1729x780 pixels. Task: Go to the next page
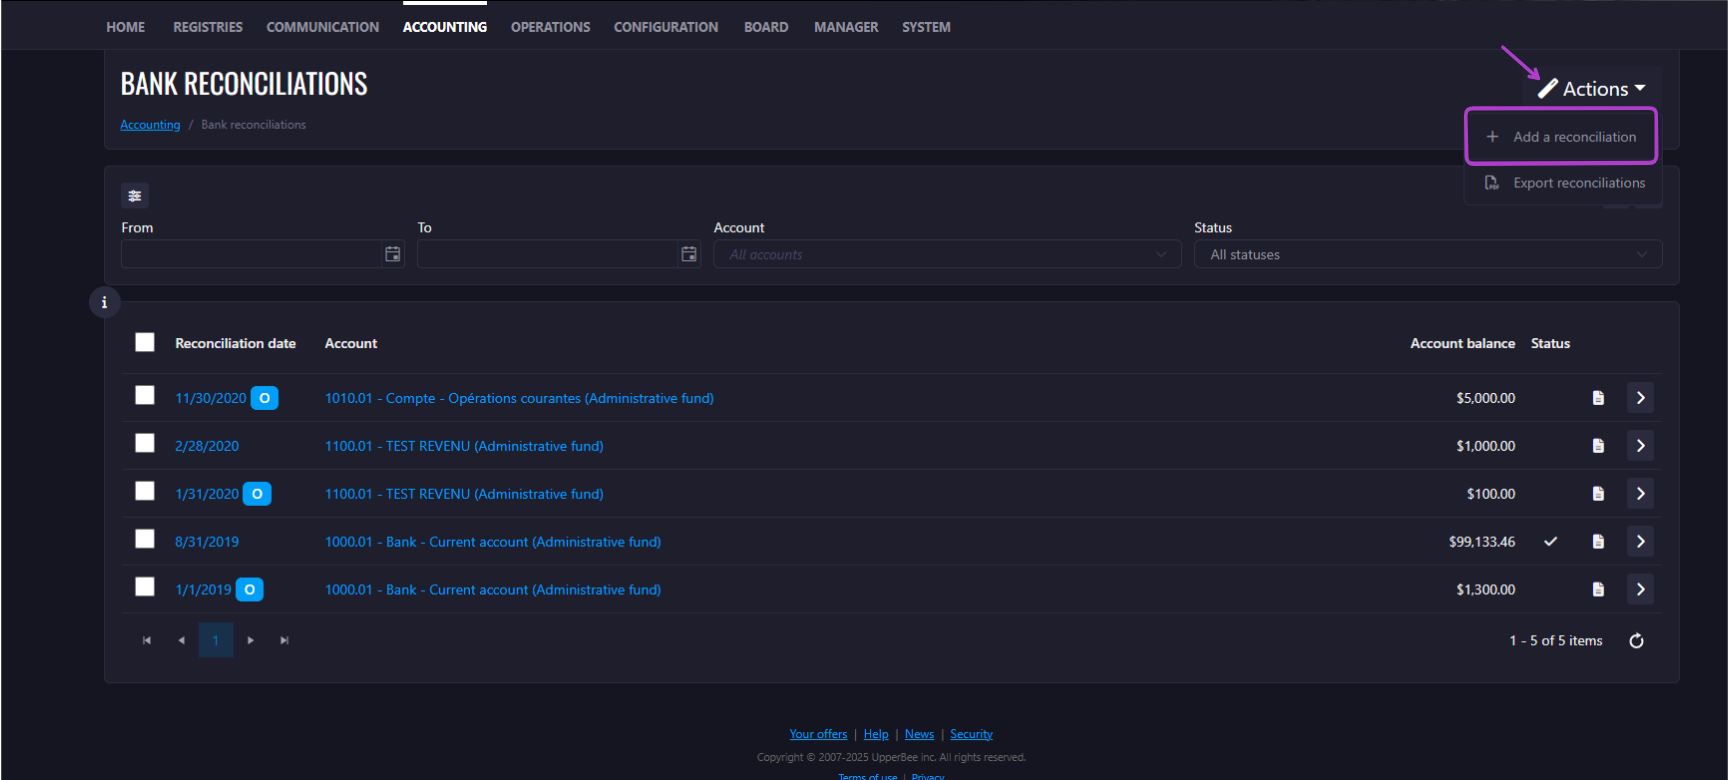point(250,640)
